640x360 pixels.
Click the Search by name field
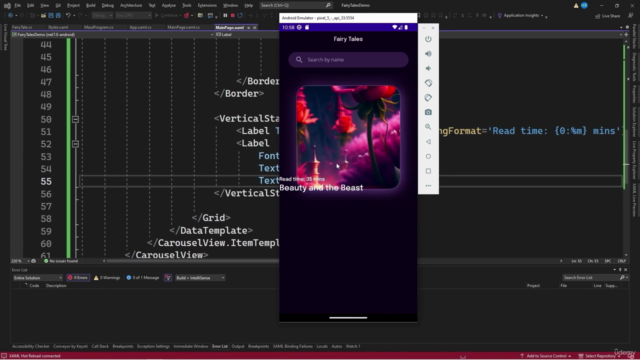(x=348, y=60)
